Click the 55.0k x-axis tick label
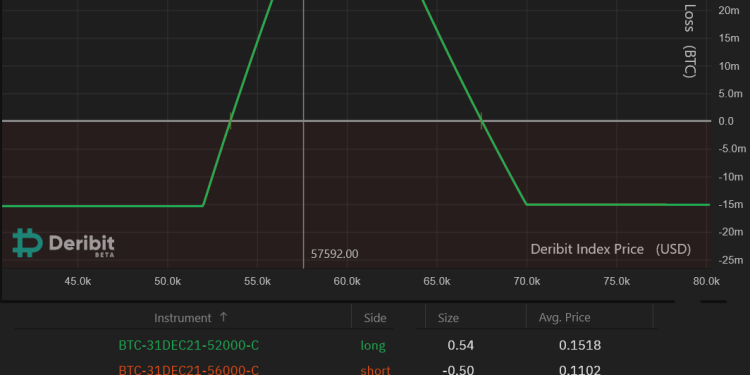The width and height of the screenshot is (750, 375). [257, 282]
